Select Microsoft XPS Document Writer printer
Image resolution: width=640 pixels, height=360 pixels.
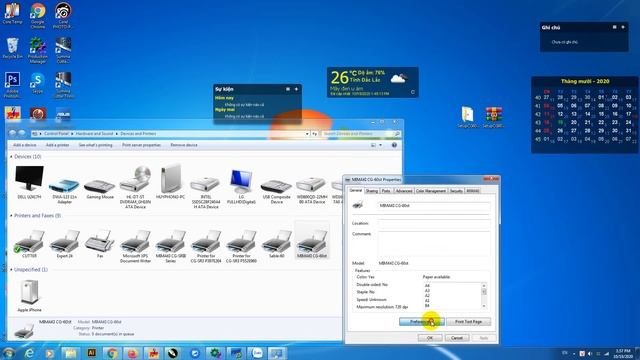point(135,246)
